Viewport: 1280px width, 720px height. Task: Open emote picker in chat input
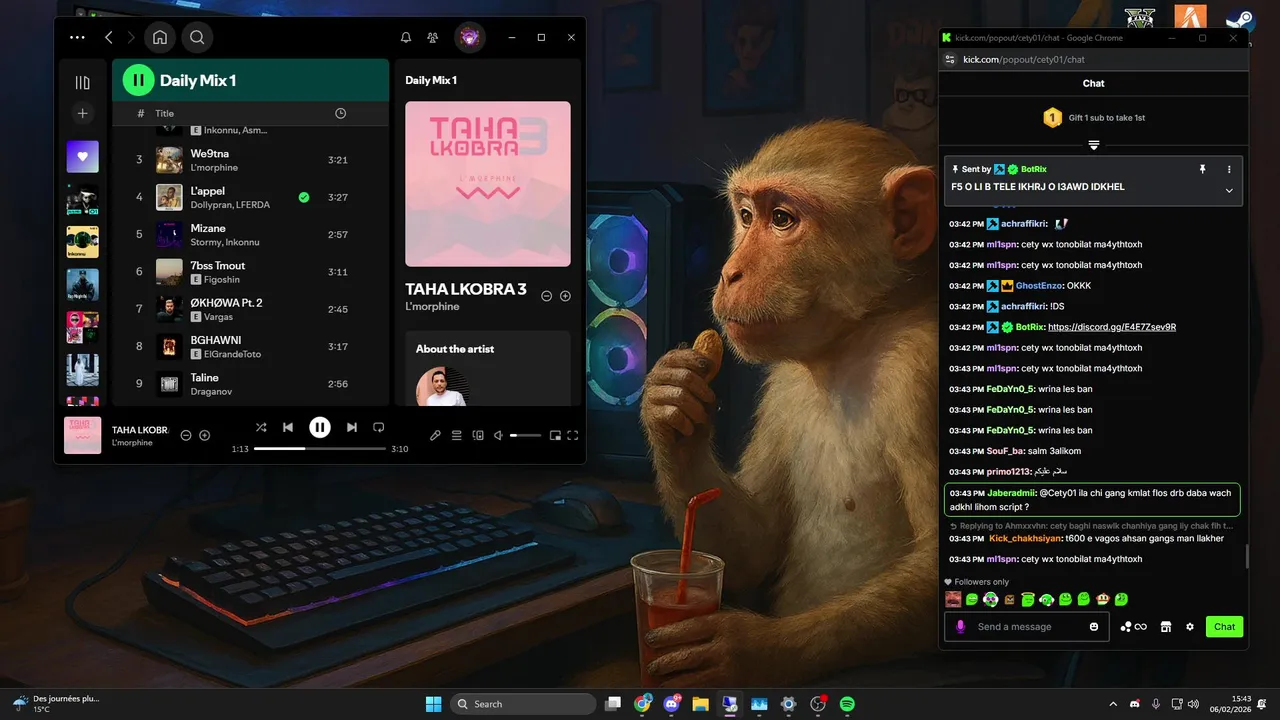coord(1094,627)
